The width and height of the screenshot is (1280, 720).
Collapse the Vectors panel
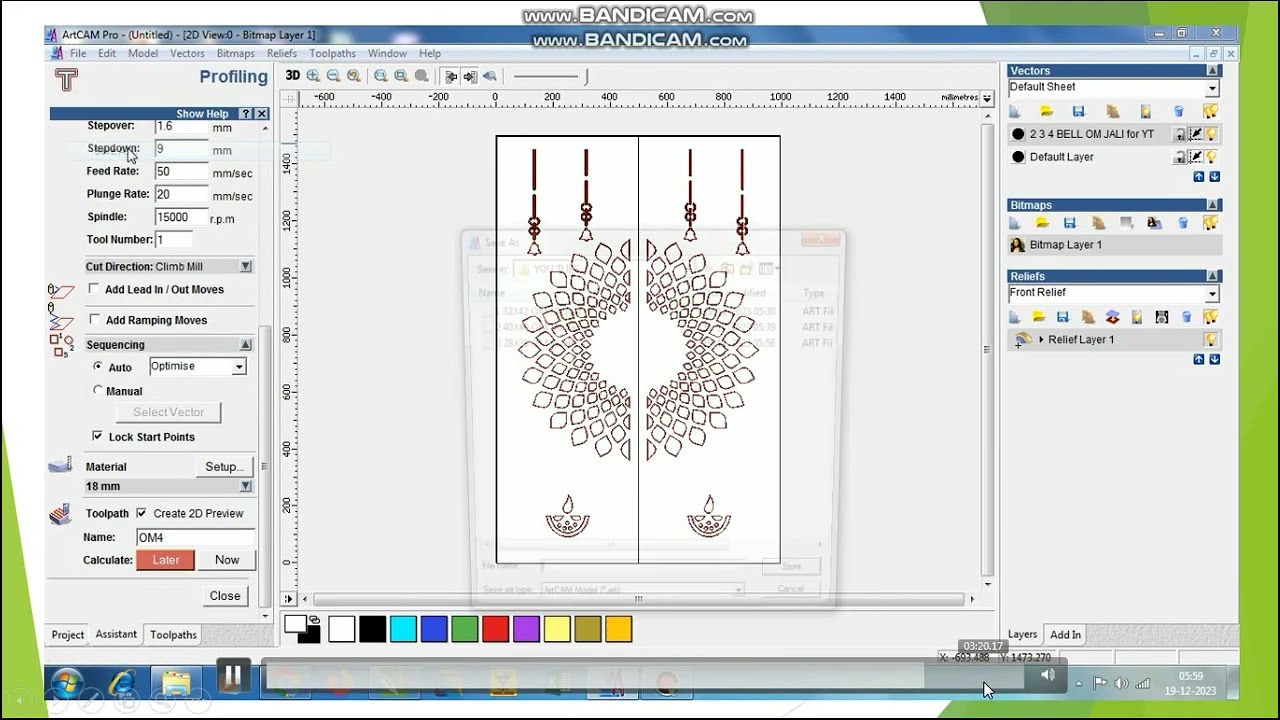pyautogui.click(x=1213, y=71)
